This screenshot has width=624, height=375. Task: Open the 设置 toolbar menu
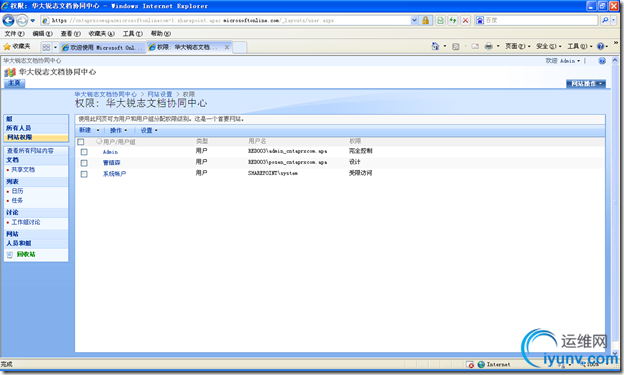pyautogui.click(x=149, y=130)
